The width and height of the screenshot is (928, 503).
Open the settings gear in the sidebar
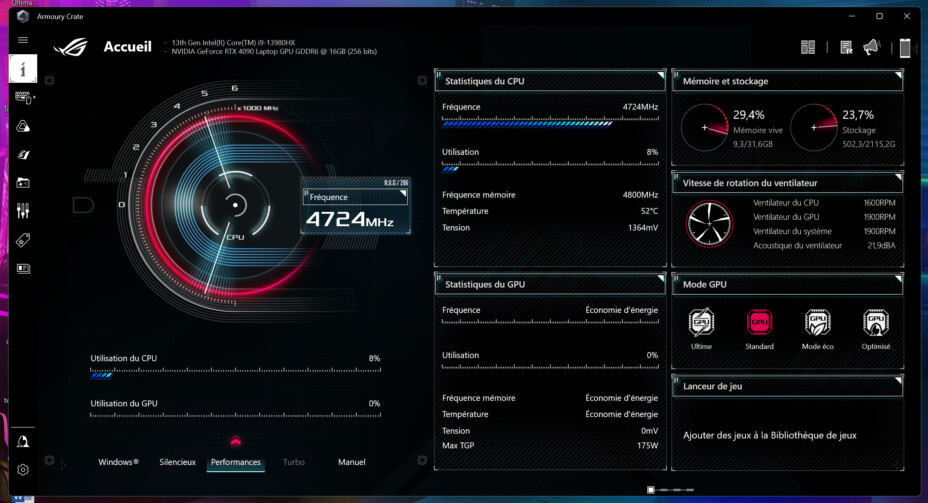click(x=23, y=470)
